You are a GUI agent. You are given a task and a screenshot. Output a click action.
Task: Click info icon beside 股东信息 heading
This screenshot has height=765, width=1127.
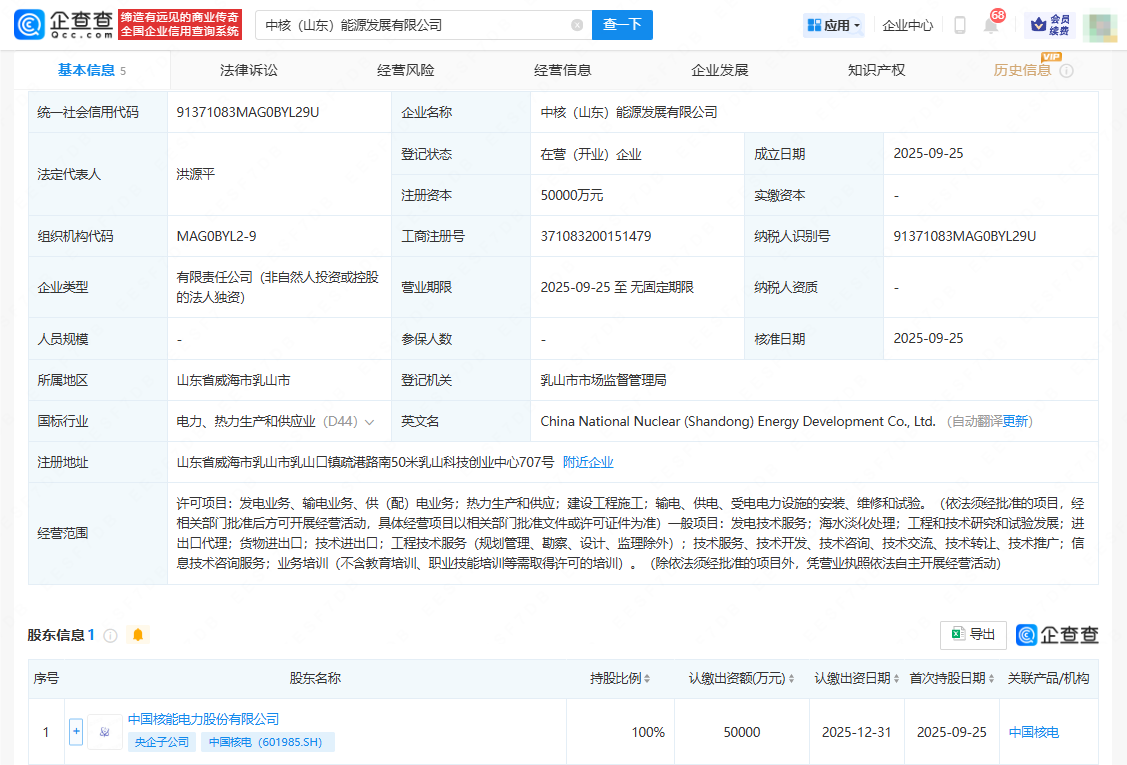[110, 635]
